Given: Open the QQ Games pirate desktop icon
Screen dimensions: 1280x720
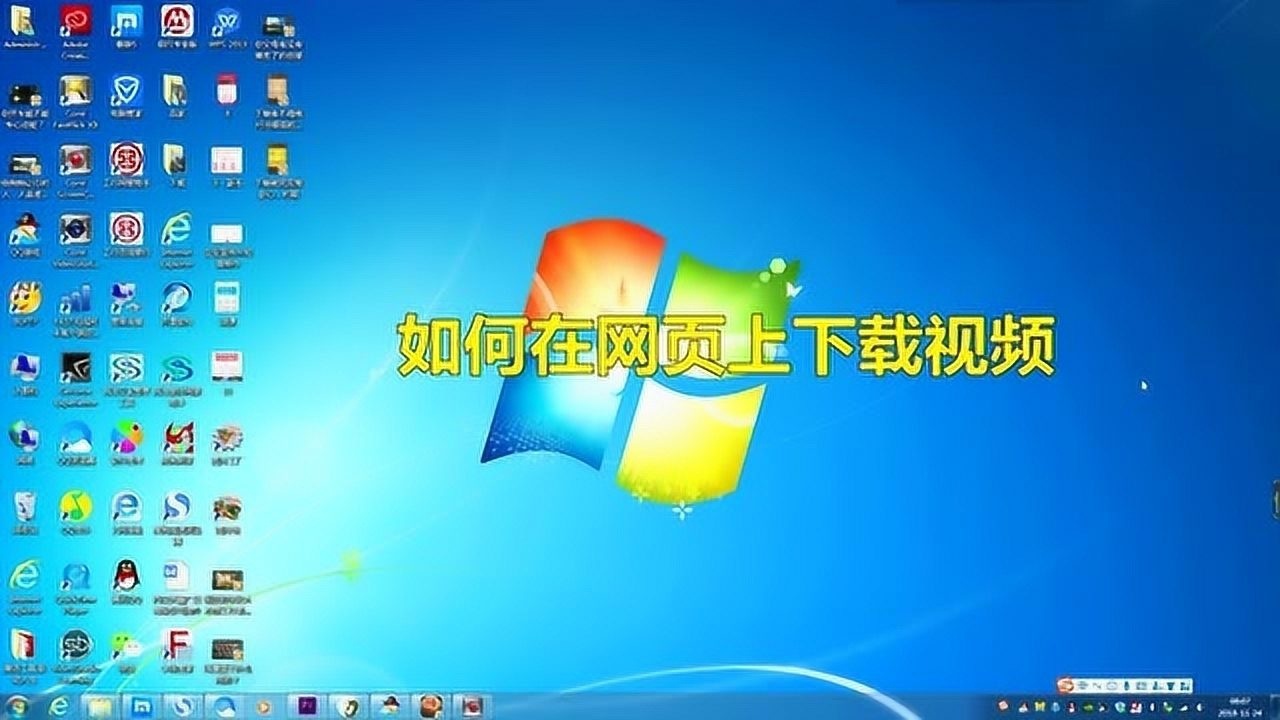Looking at the screenshot, I should click(24, 236).
